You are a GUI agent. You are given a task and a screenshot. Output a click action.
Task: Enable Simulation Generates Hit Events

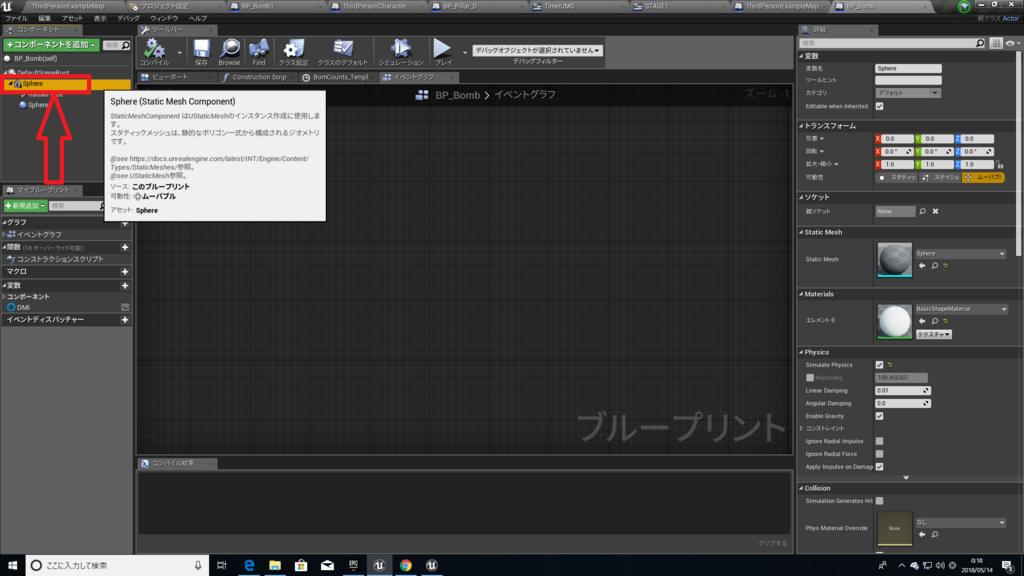click(x=880, y=501)
